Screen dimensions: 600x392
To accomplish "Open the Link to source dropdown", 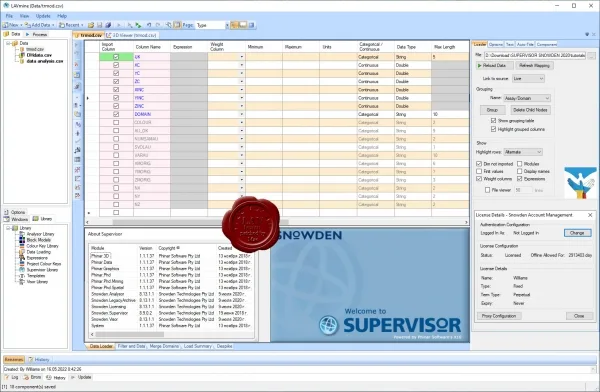I will pyautogui.click(x=528, y=78).
